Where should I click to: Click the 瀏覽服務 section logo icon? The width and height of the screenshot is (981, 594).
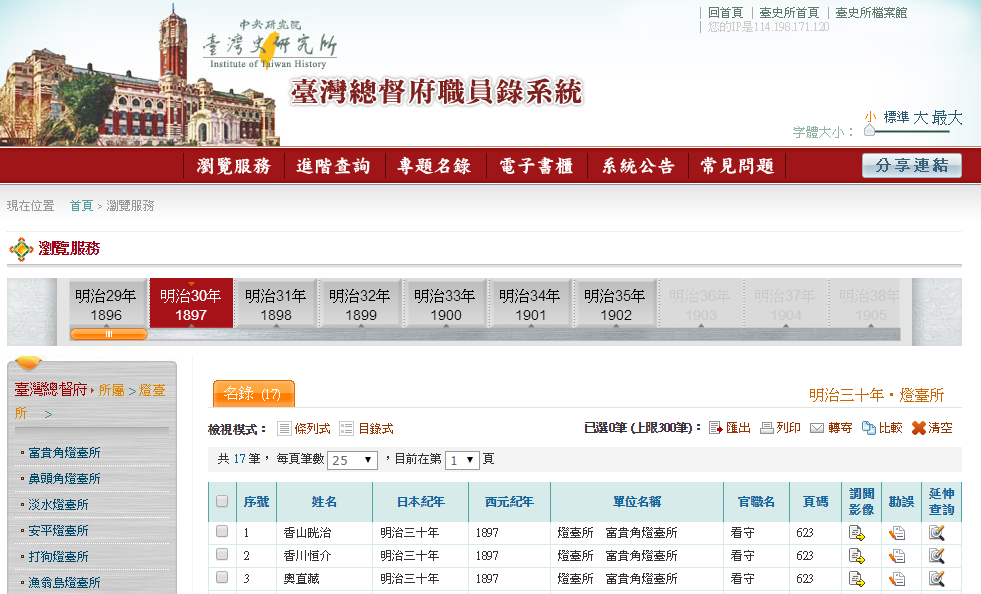[x=21, y=249]
